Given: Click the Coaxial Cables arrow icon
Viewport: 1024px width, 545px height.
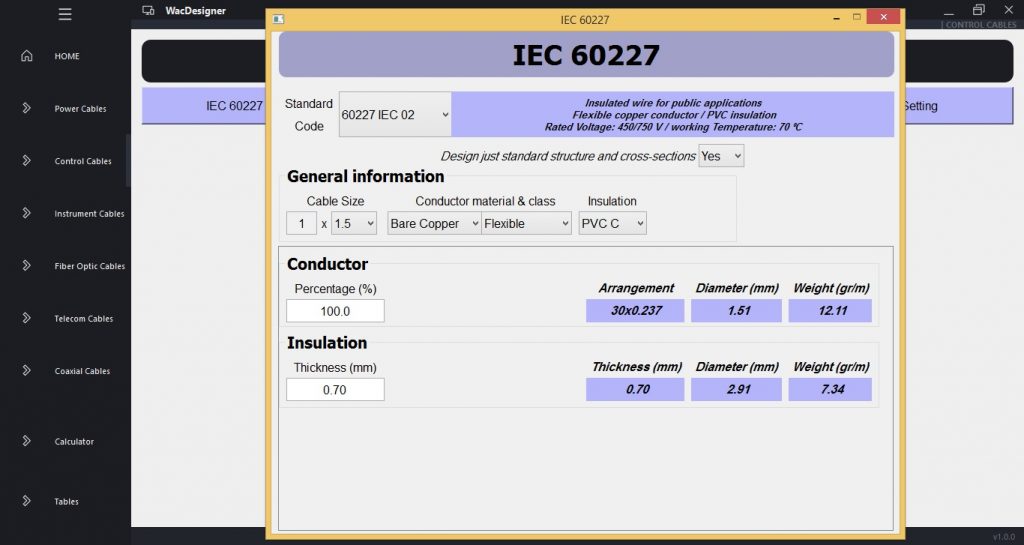Looking at the screenshot, I should tap(27, 371).
